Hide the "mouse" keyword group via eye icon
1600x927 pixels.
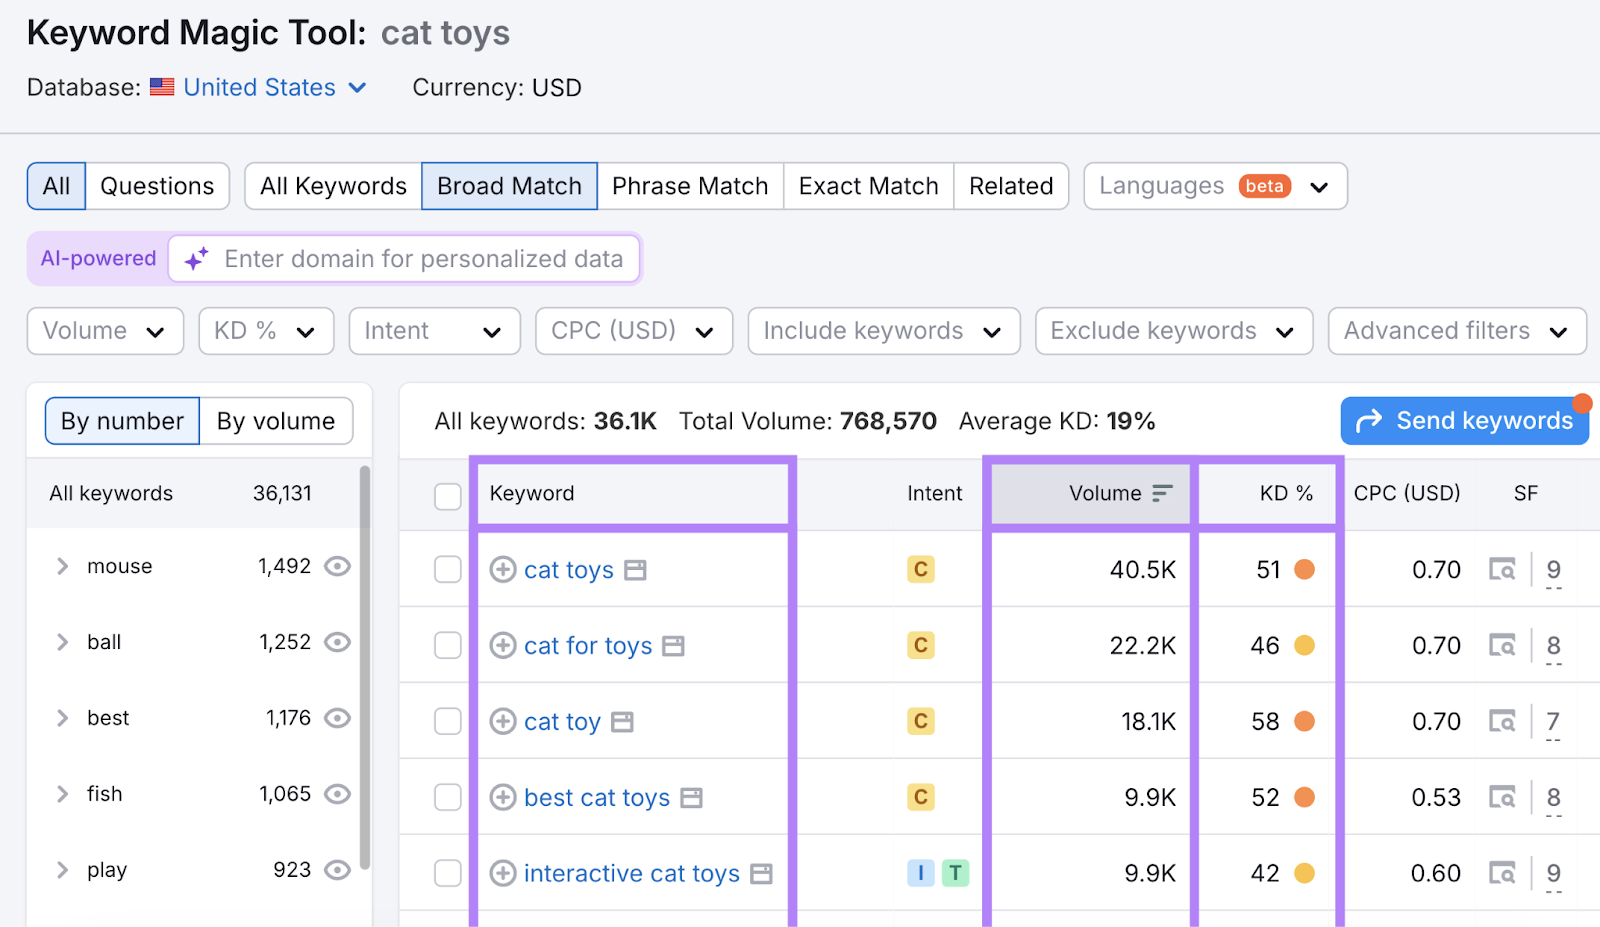point(337,566)
